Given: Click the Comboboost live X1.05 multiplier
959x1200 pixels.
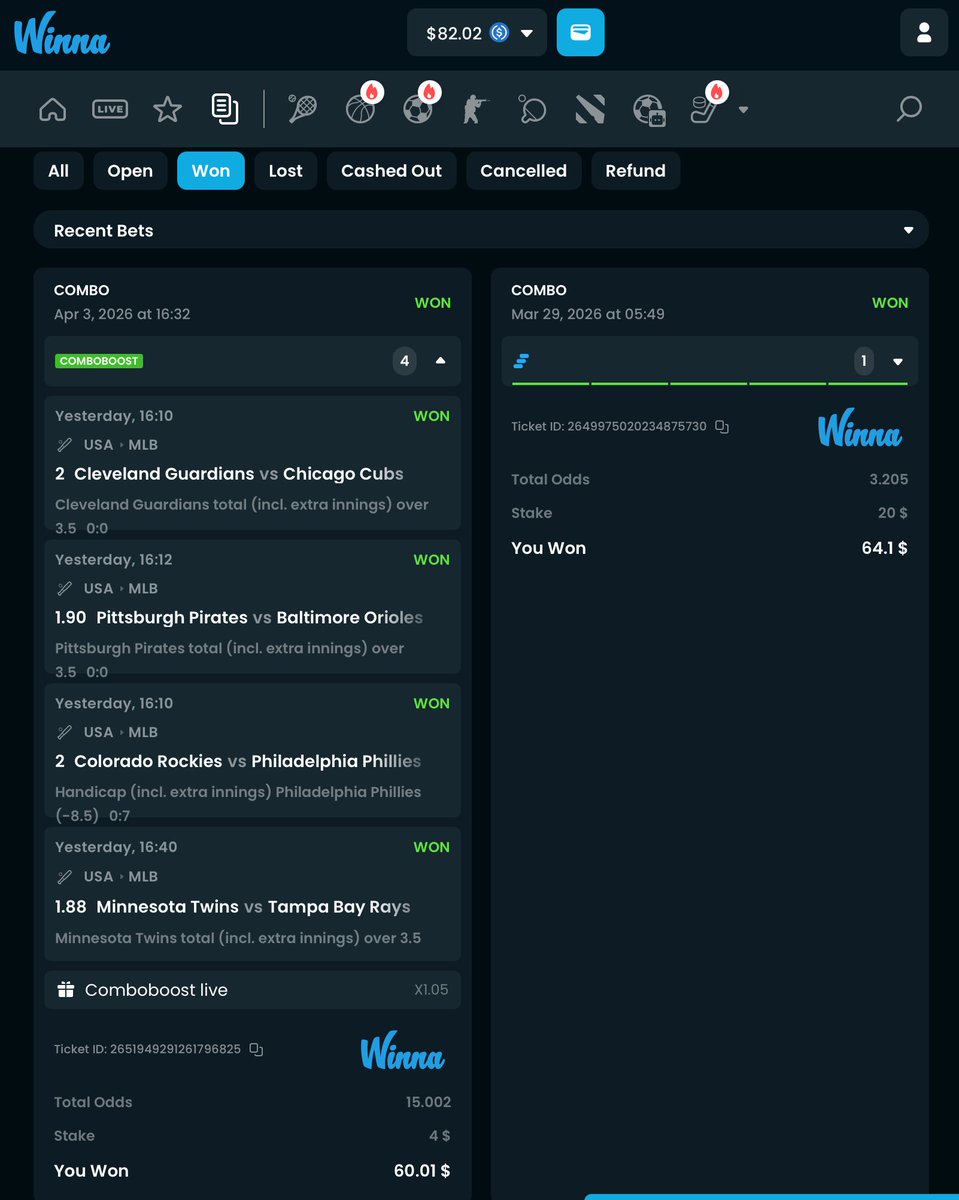Looking at the screenshot, I should (431, 990).
